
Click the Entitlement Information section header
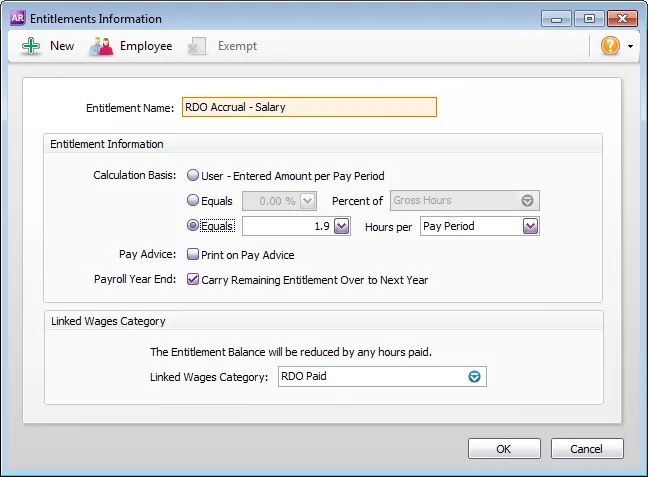coord(107,144)
